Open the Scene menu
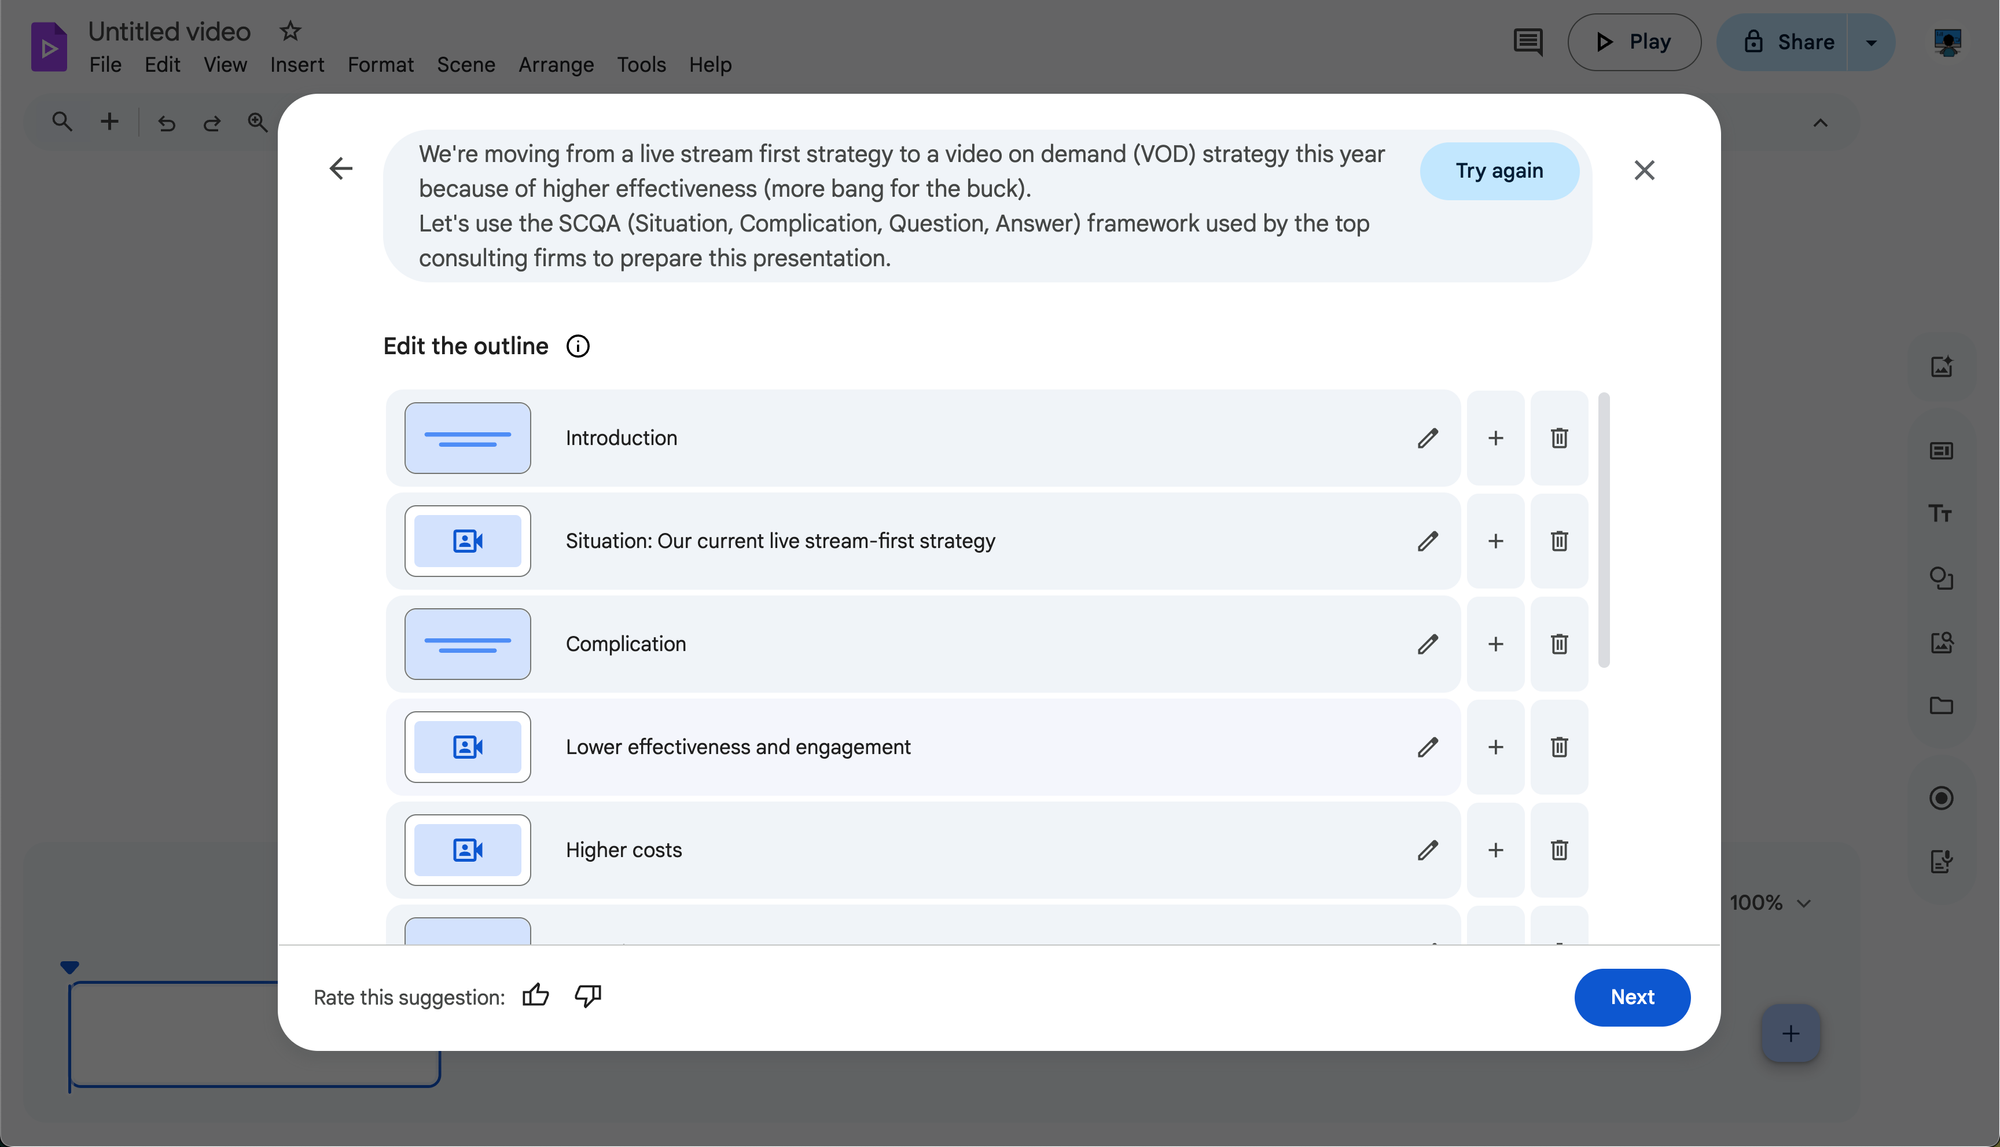The width and height of the screenshot is (2000, 1147). tap(465, 65)
